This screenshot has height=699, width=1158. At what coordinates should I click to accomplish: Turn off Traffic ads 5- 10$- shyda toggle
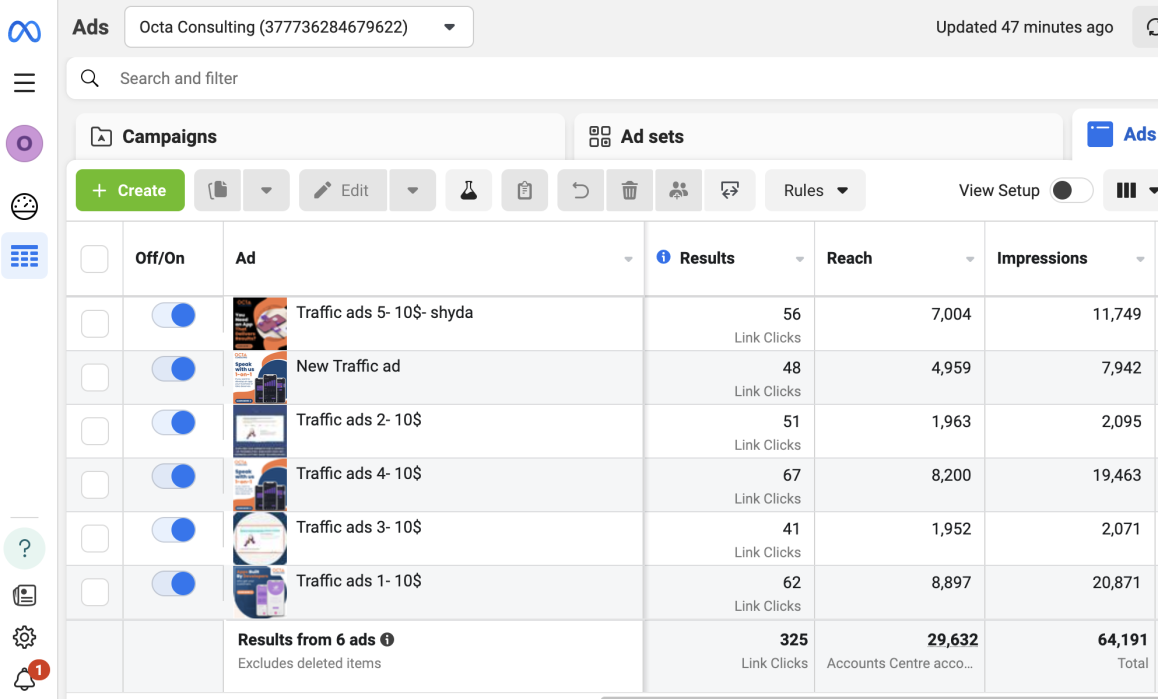174,316
